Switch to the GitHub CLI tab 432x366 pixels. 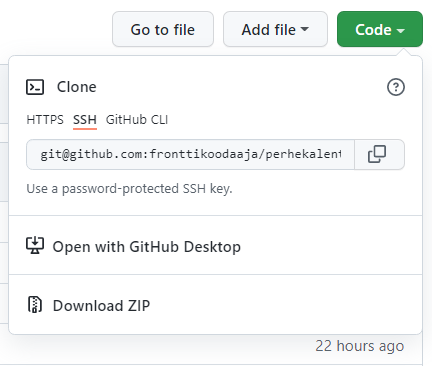click(137, 120)
